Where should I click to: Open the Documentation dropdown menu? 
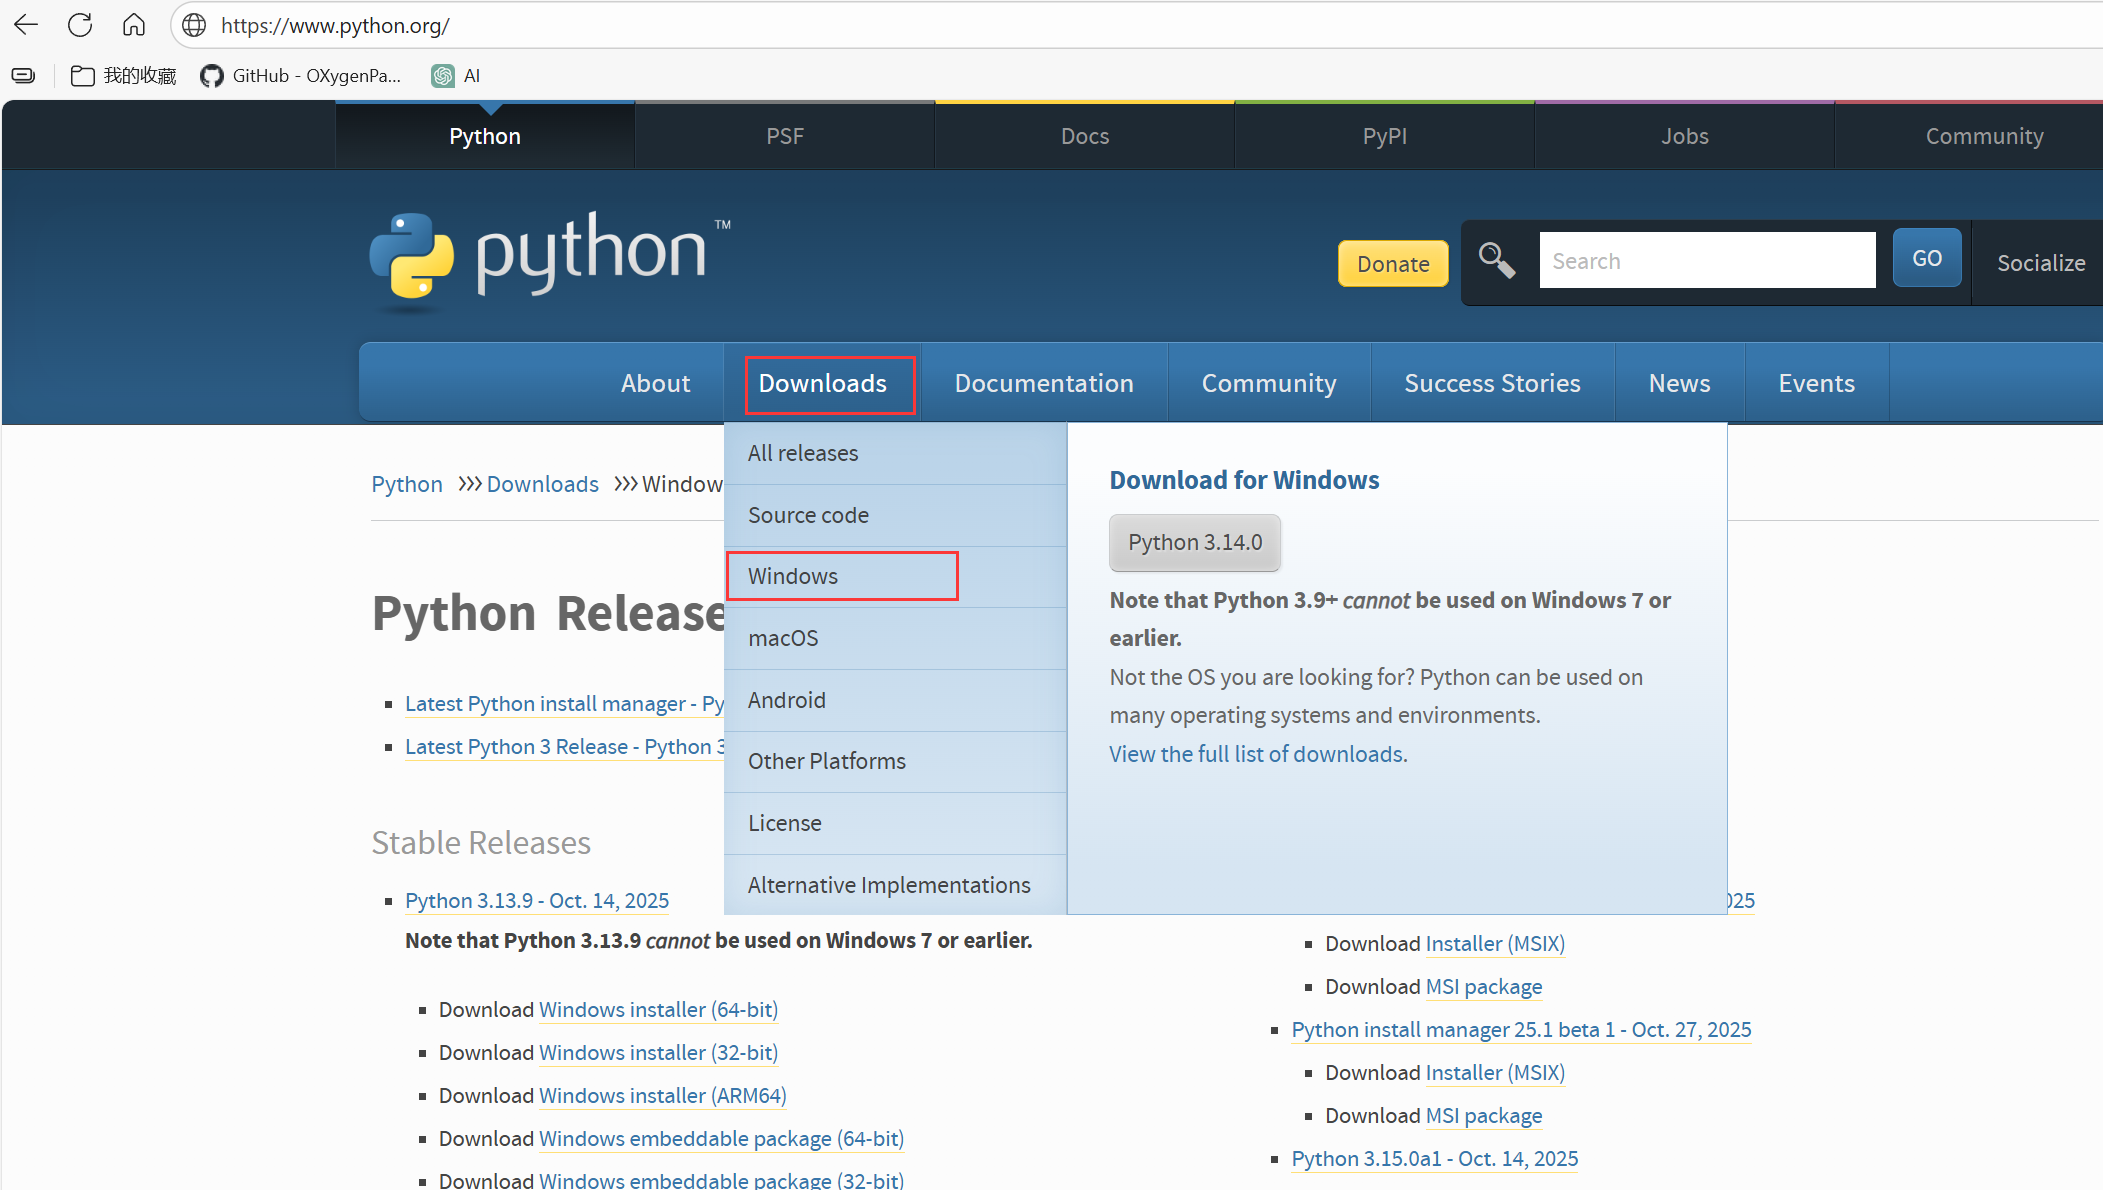coord(1043,383)
